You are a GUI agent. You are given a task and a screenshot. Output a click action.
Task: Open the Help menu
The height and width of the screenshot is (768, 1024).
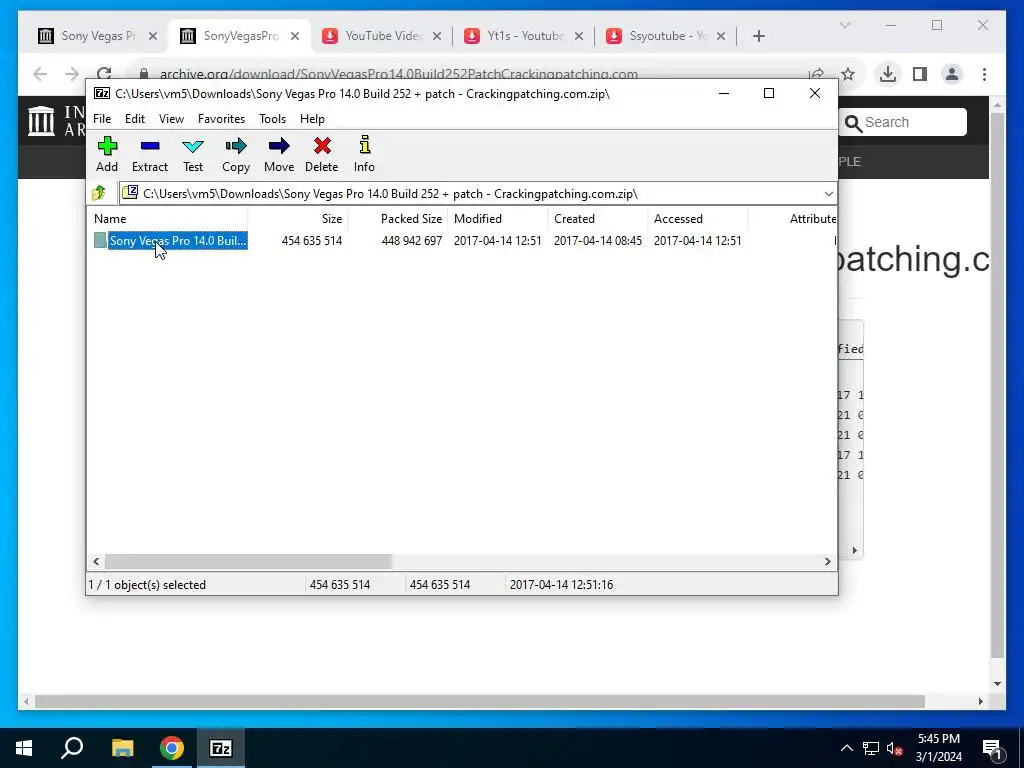click(312, 118)
